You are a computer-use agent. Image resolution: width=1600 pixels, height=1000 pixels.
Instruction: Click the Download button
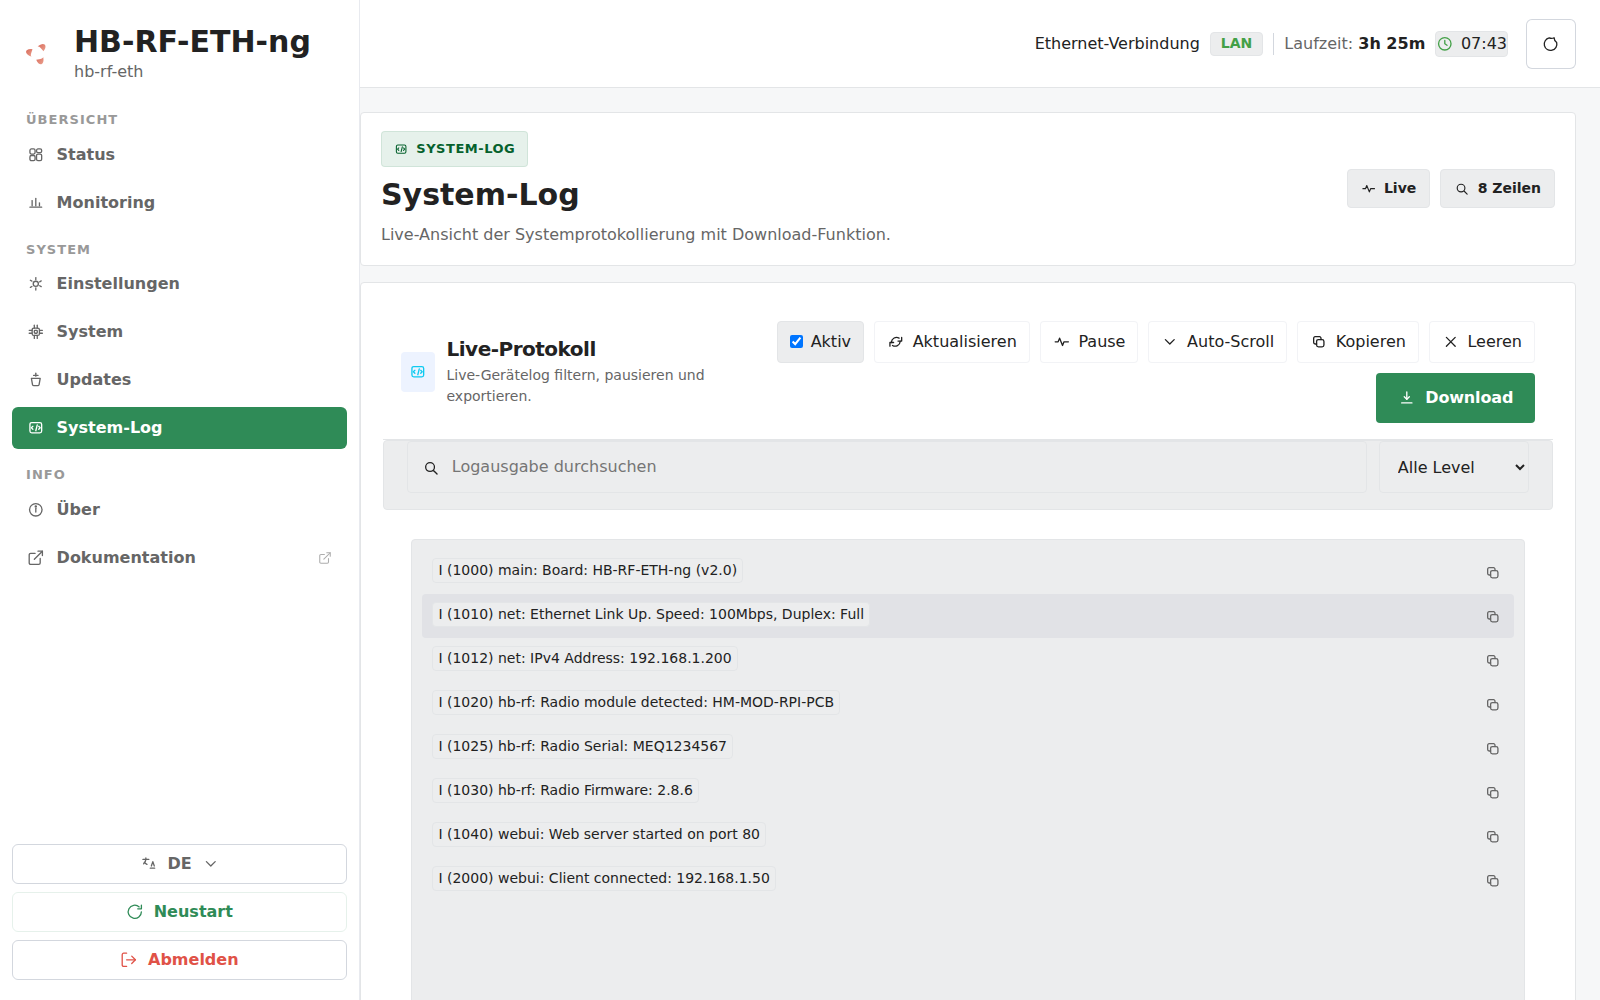coord(1455,398)
